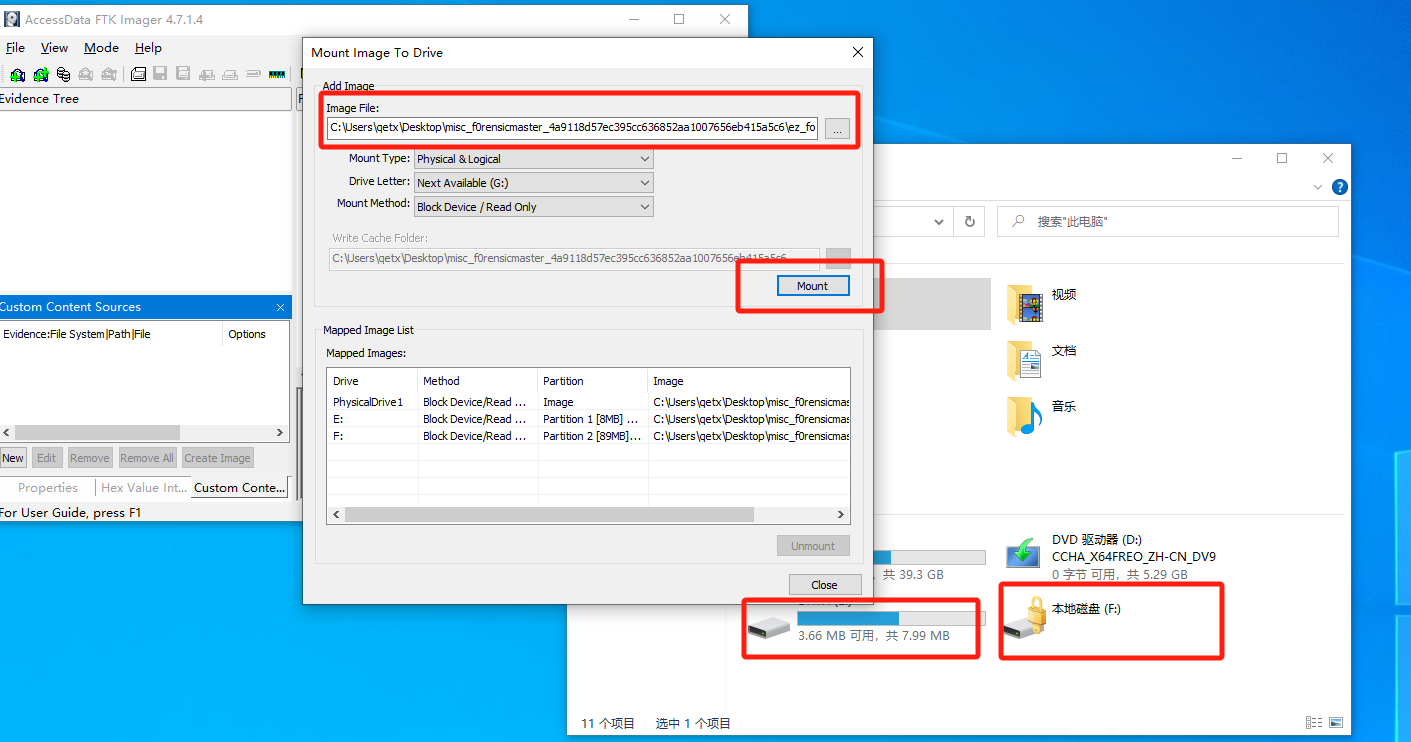This screenshot has height=742, width=1411.
Task: Click the Add Evidence Item toolbar icon
Action: coord(17,74)
